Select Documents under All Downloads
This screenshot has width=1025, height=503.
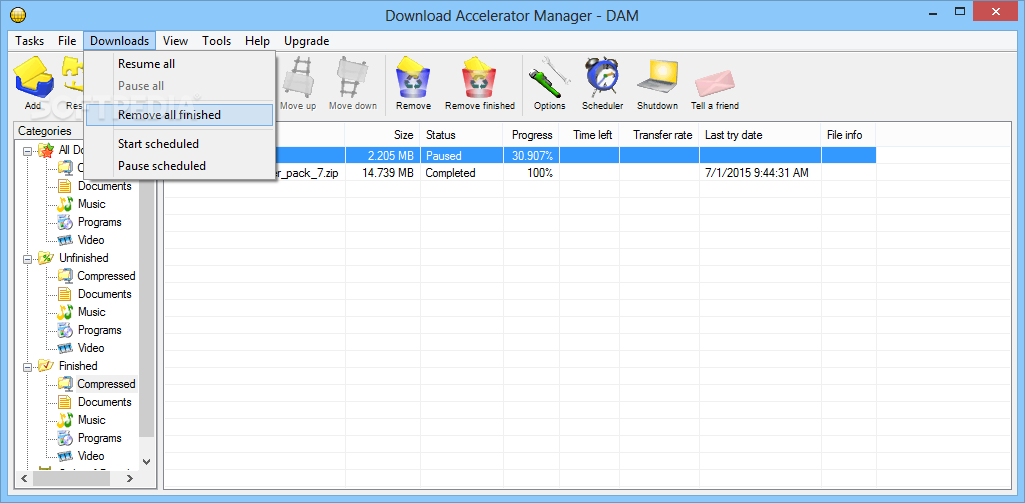(104, 186)
